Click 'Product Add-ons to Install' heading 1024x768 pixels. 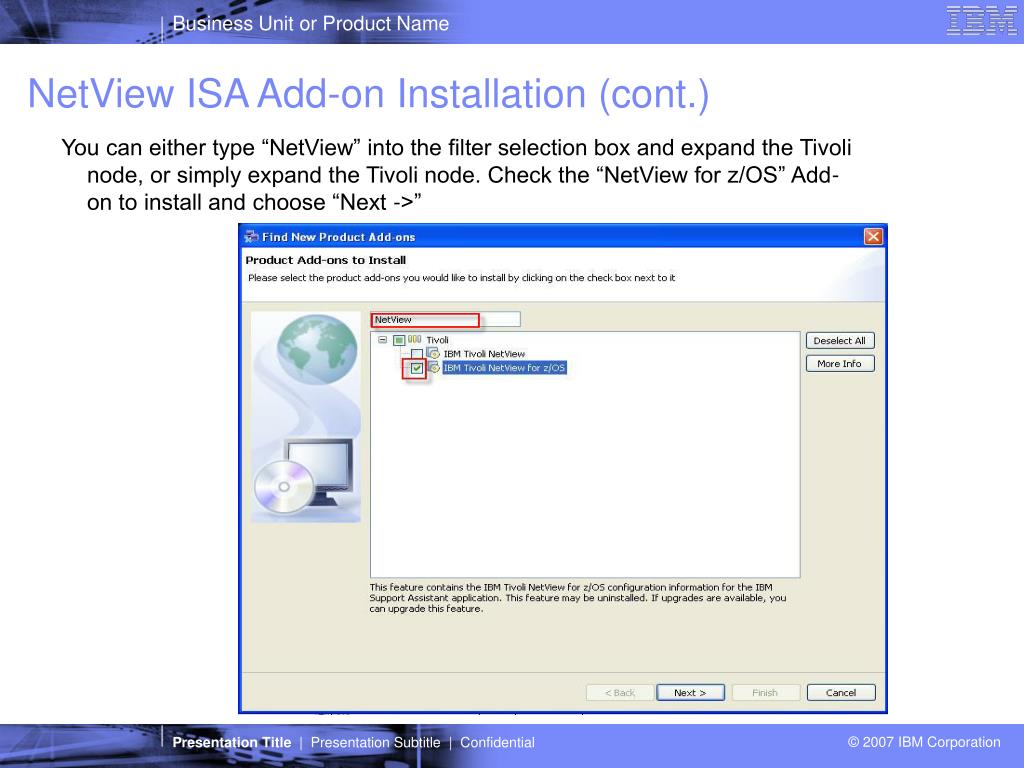click(x=326, y=260)
